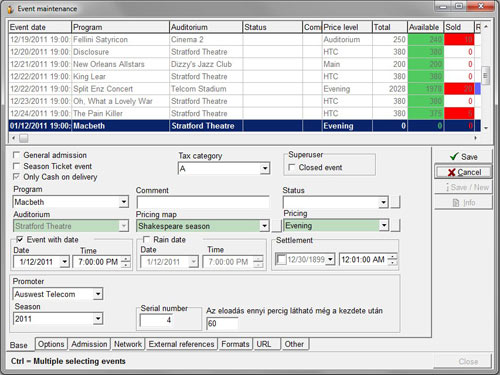500x375 pixels.
Task: Go to the Network tab
Action: [128, 344]
